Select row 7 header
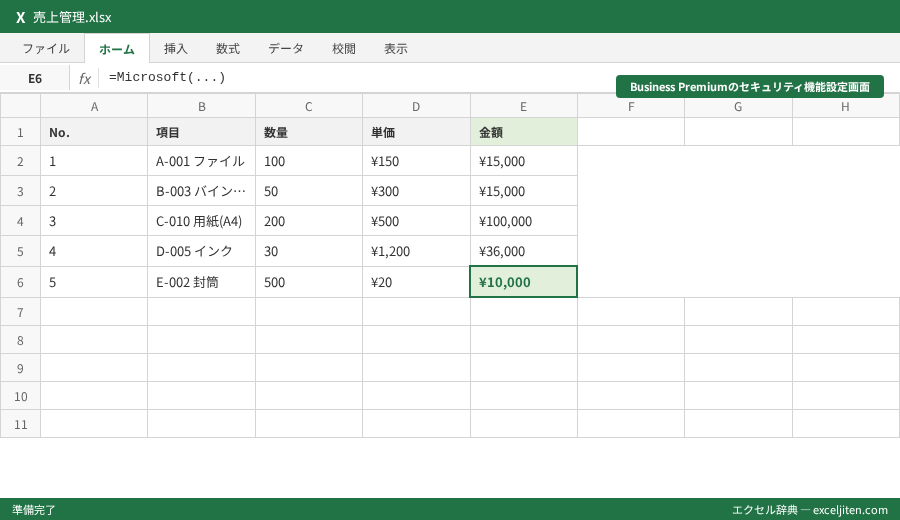The height and width of the screenshot is (520, 900). [20, 312]
